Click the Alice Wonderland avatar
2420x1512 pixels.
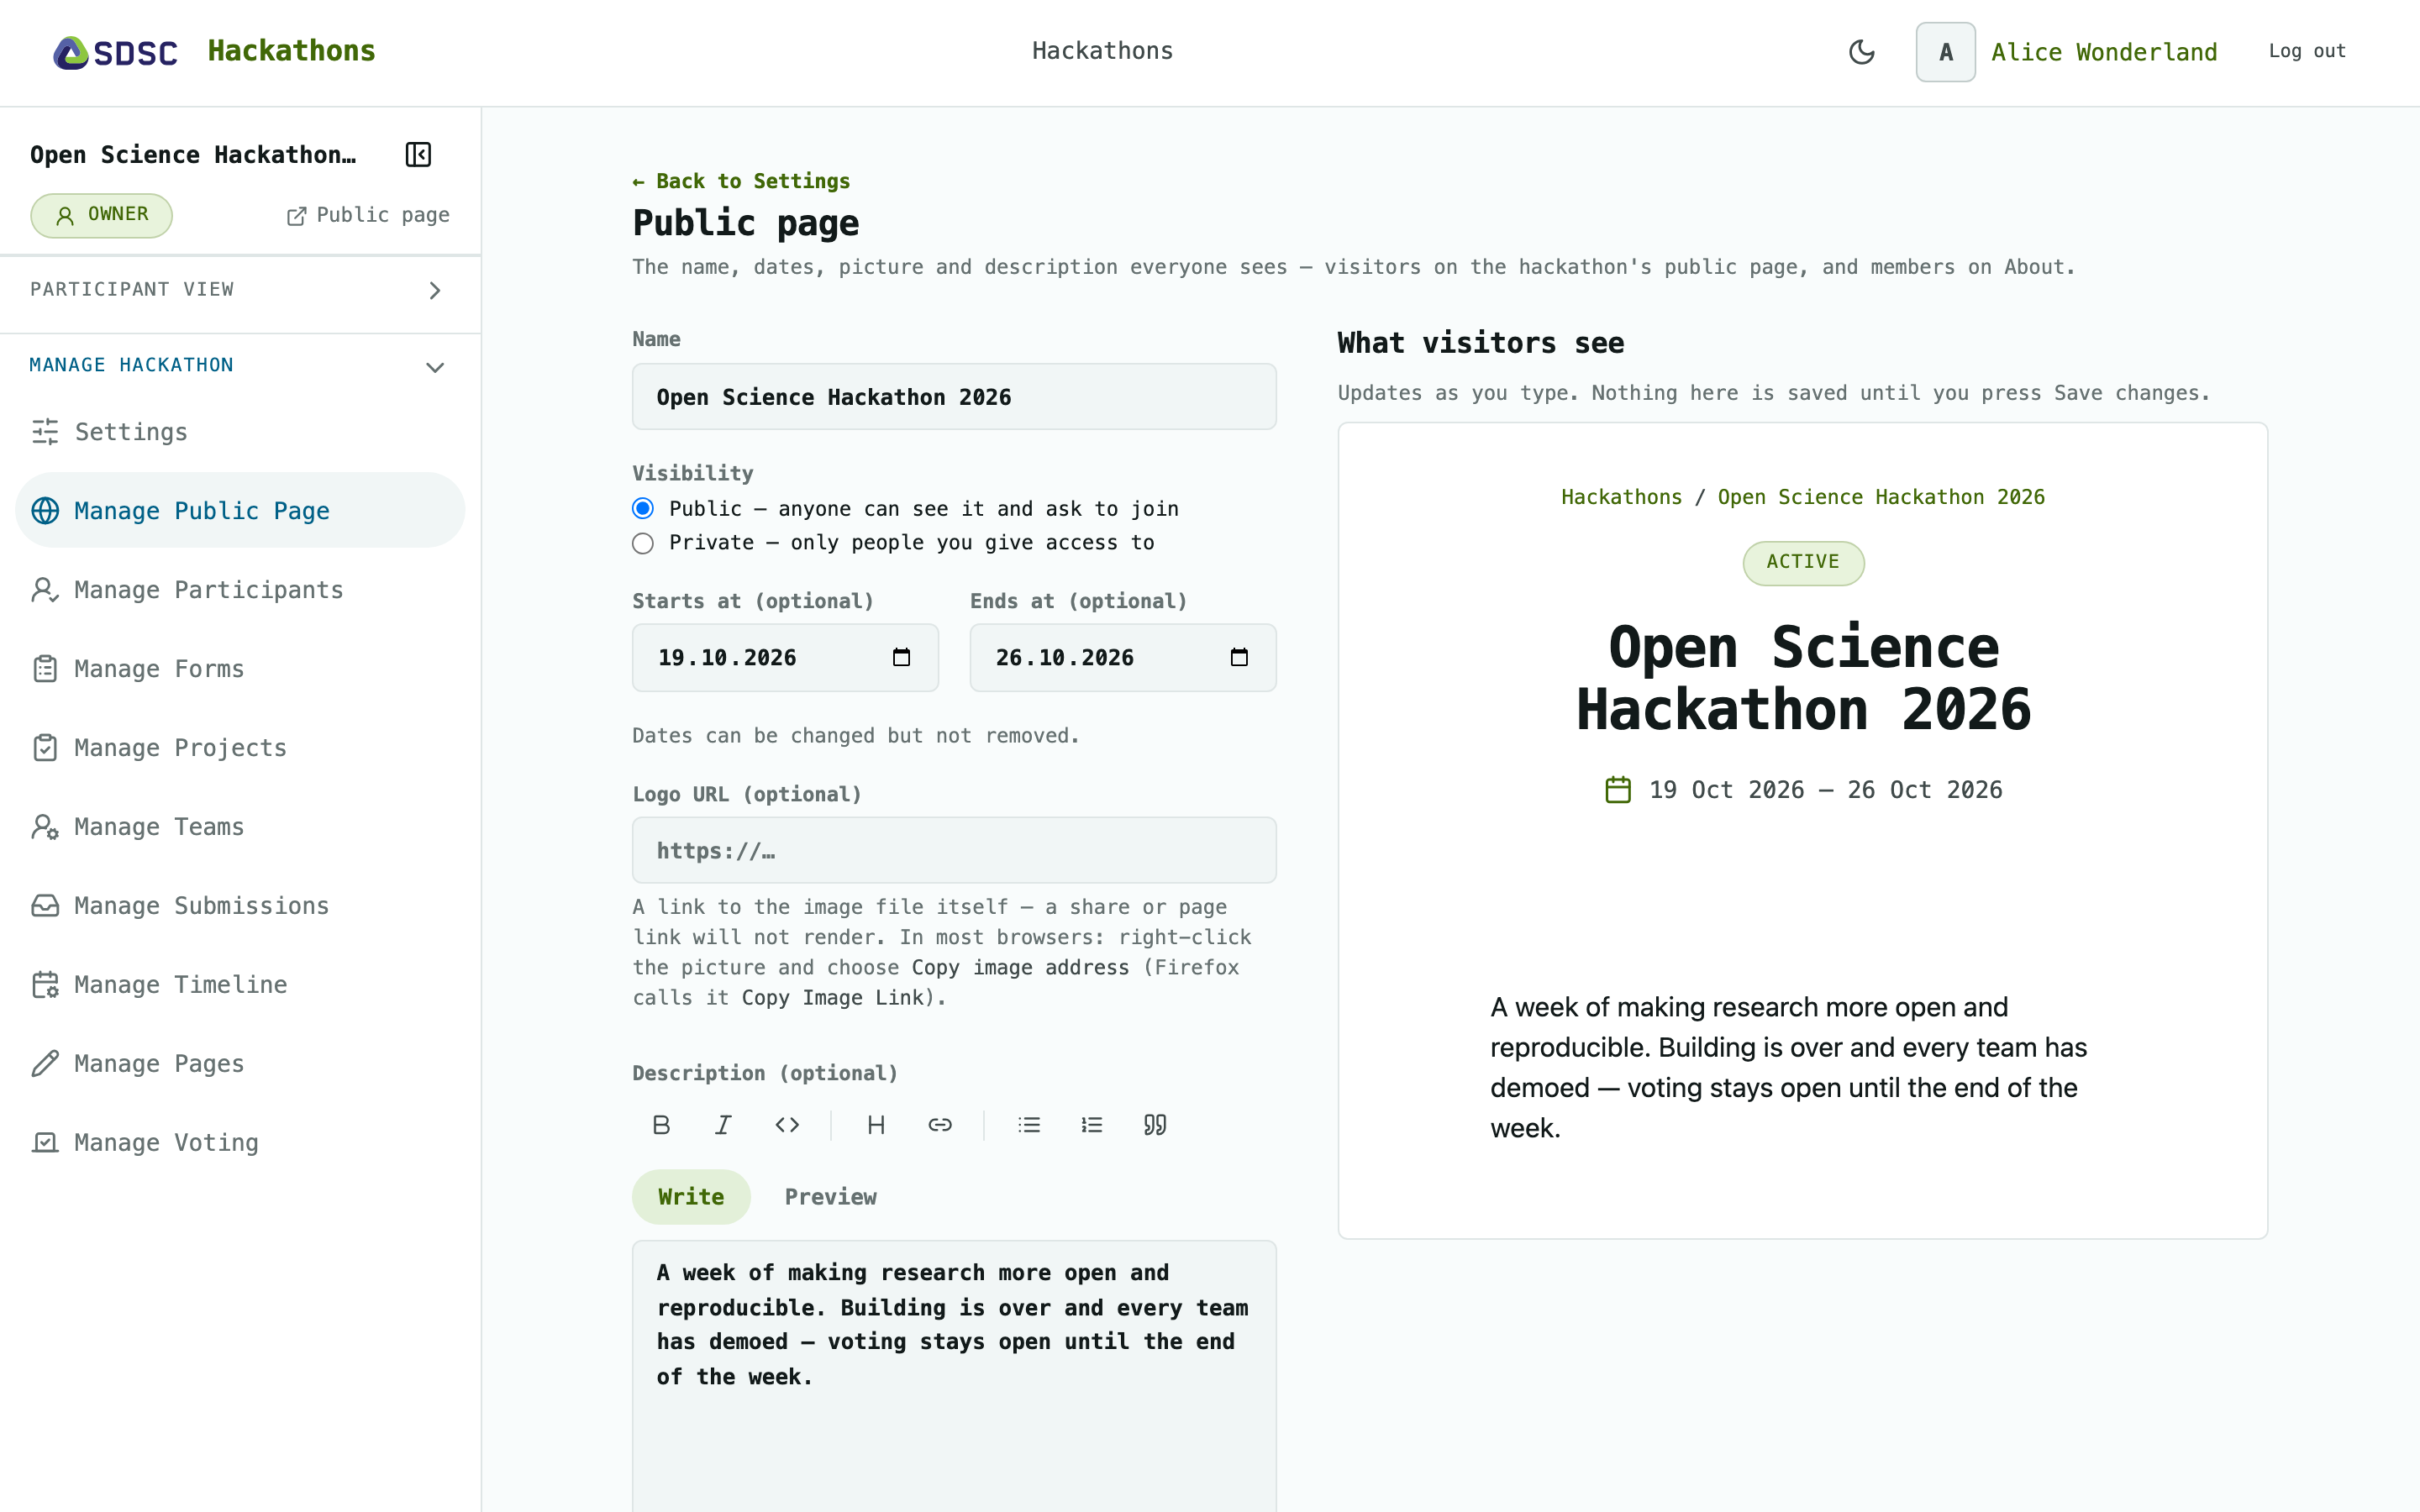1945,52
